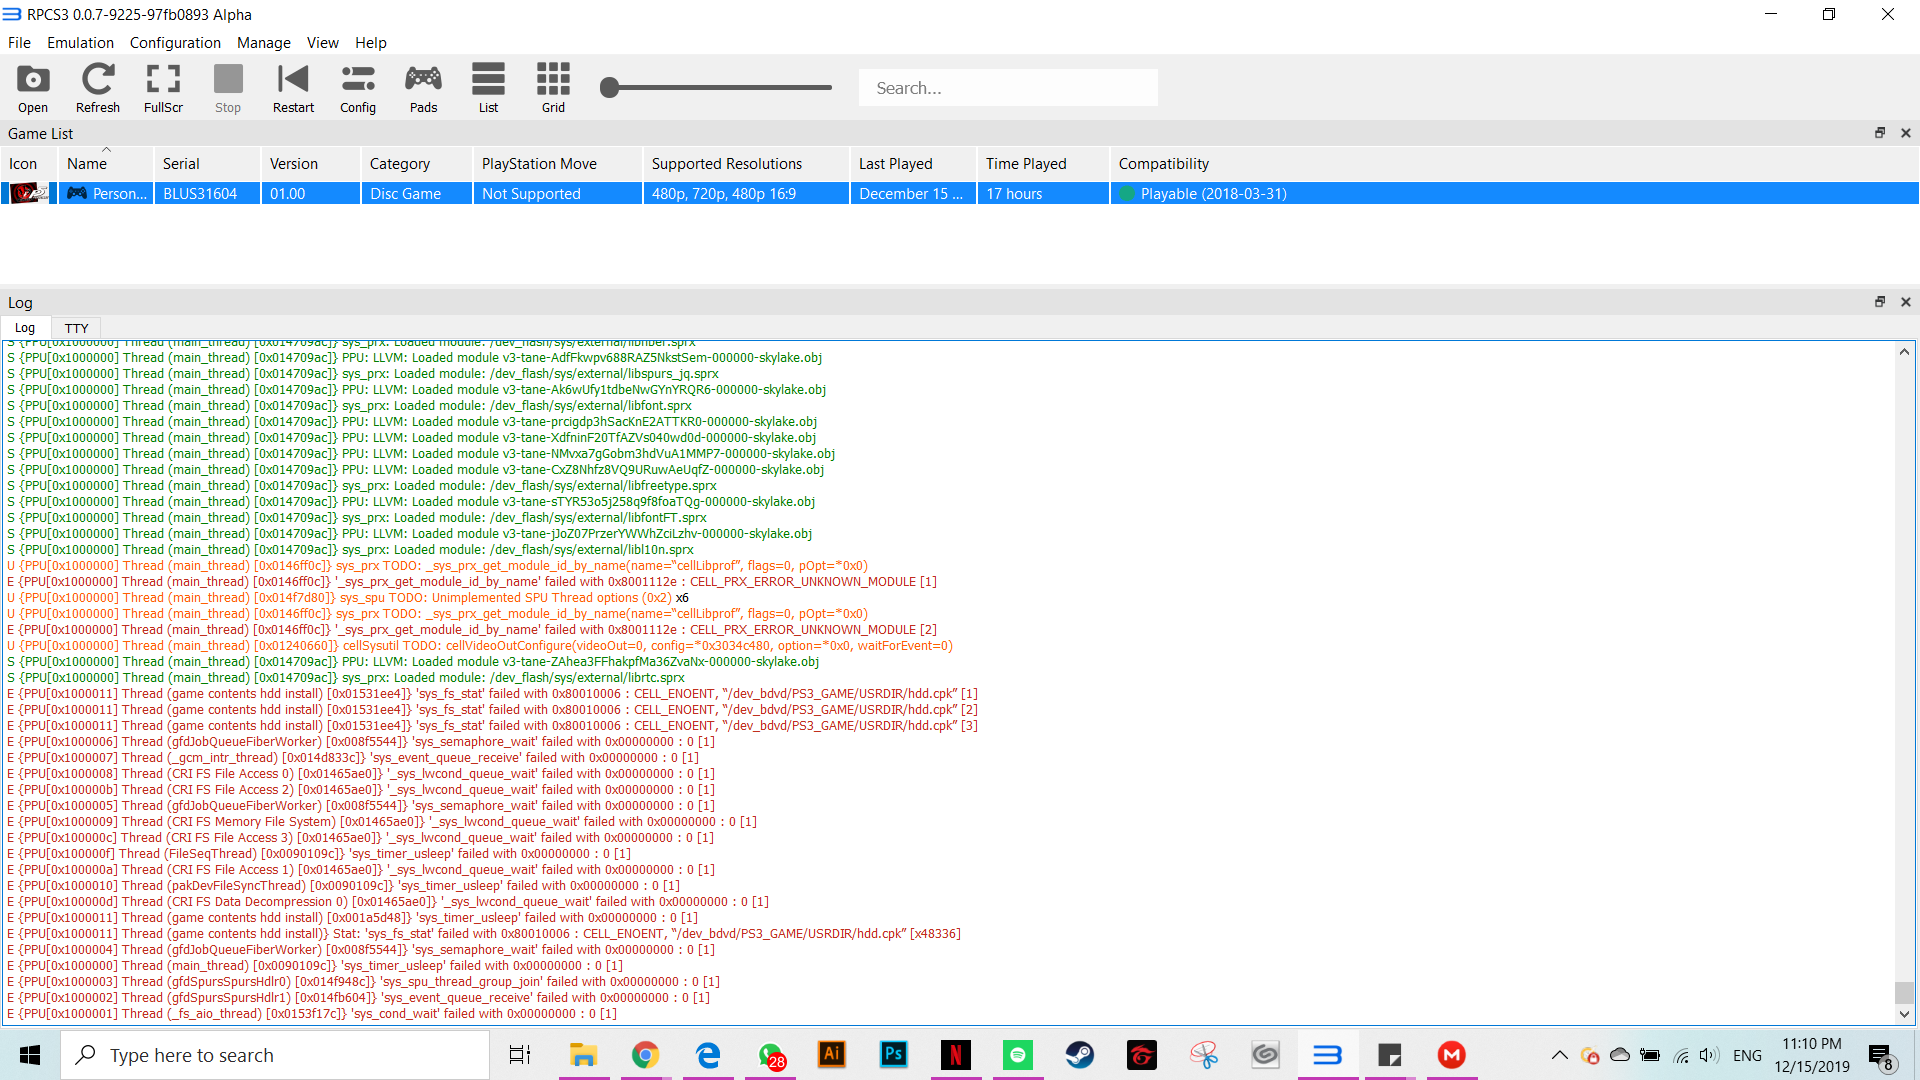Select the Persona game row

tap(120, 194)
